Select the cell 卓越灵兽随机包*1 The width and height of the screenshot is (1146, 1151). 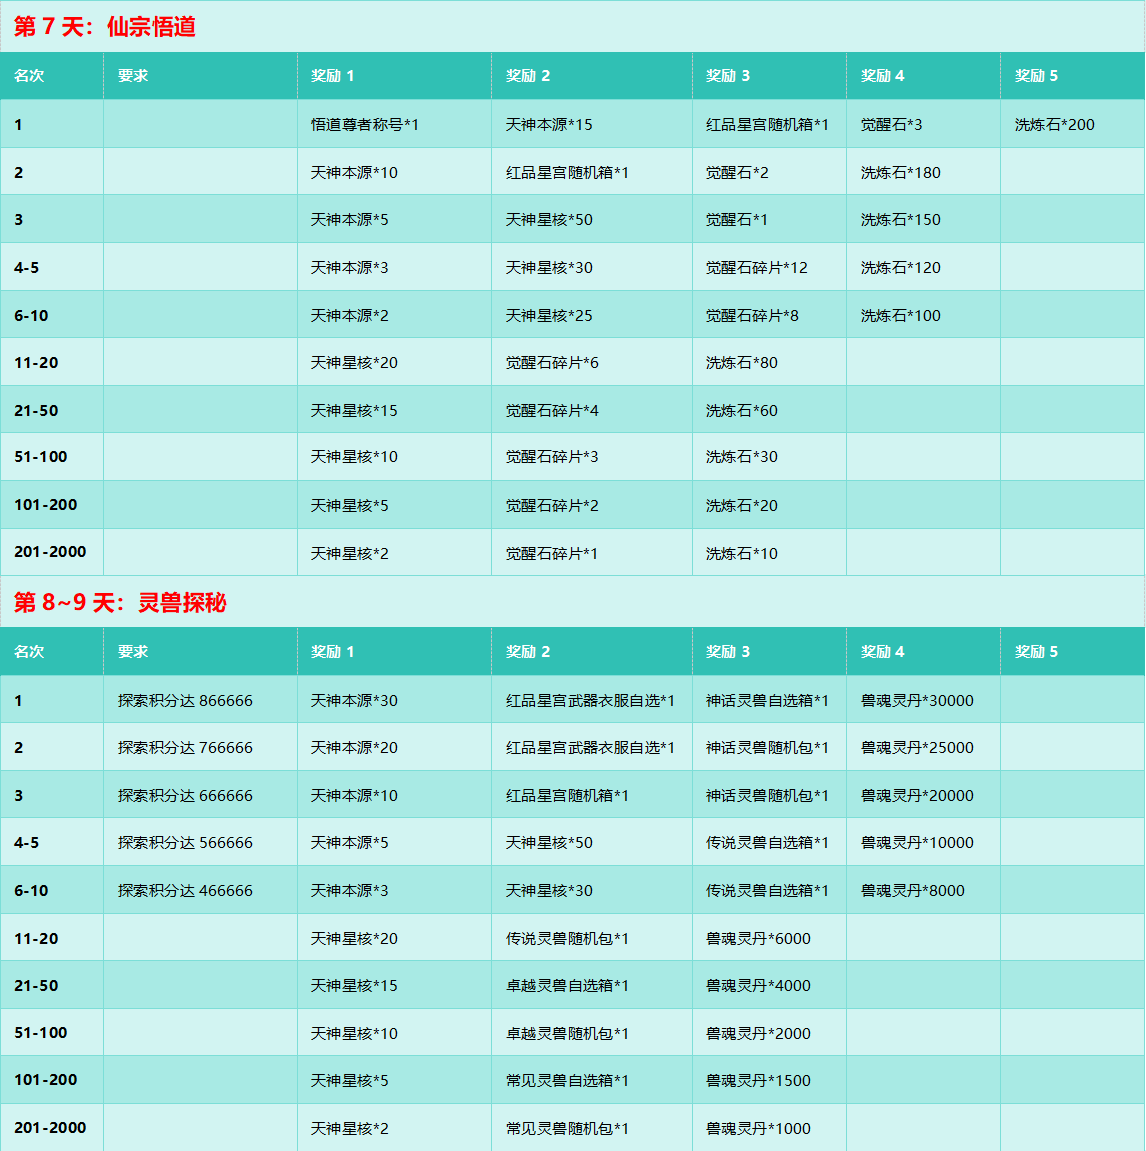click(592, 1033)
